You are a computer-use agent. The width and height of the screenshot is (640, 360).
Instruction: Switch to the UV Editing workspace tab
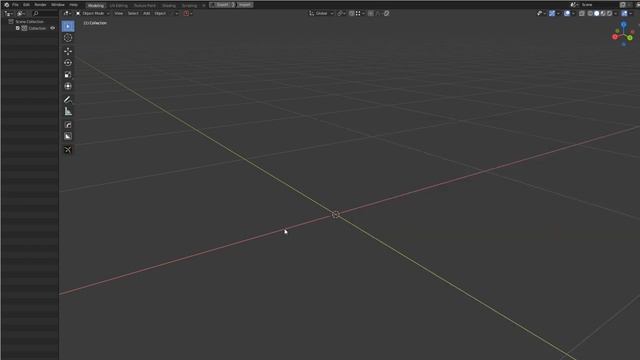click(x=119, y=5)
